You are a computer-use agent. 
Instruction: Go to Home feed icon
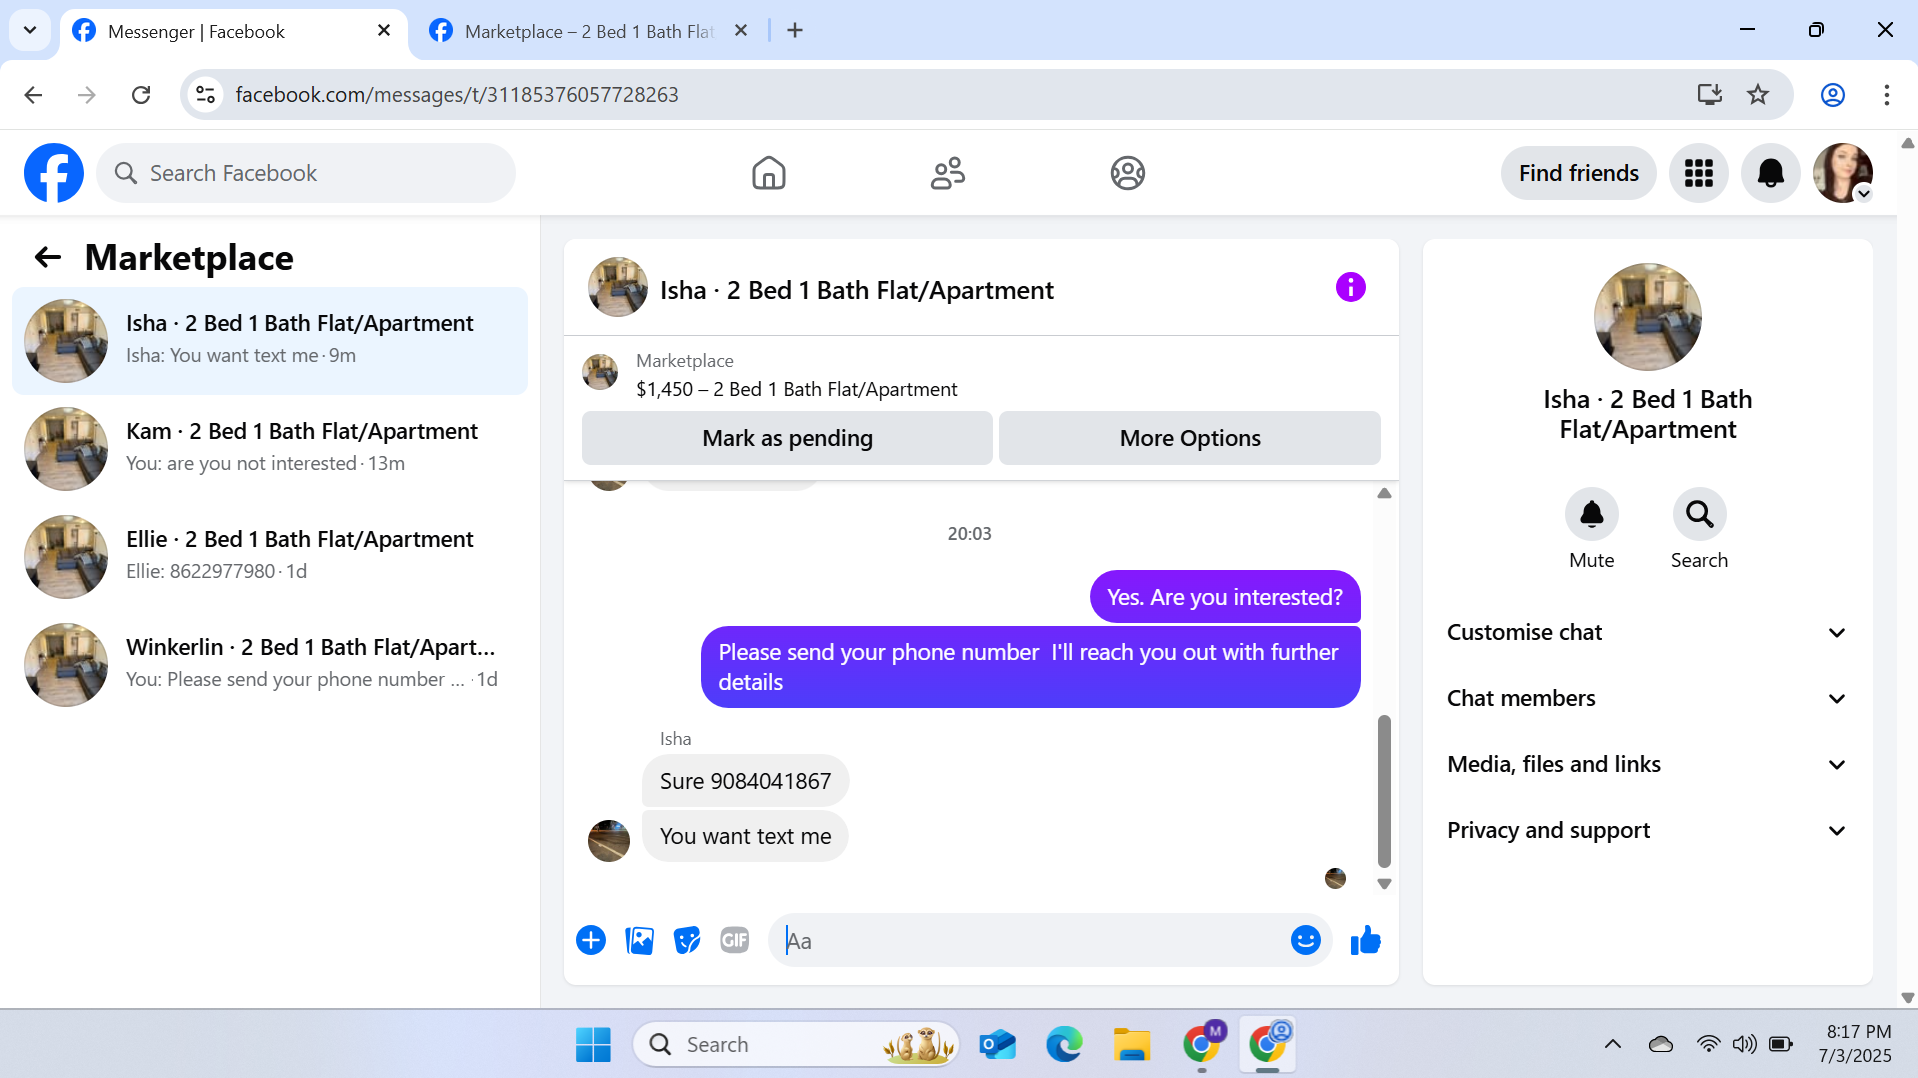(768, 173)
